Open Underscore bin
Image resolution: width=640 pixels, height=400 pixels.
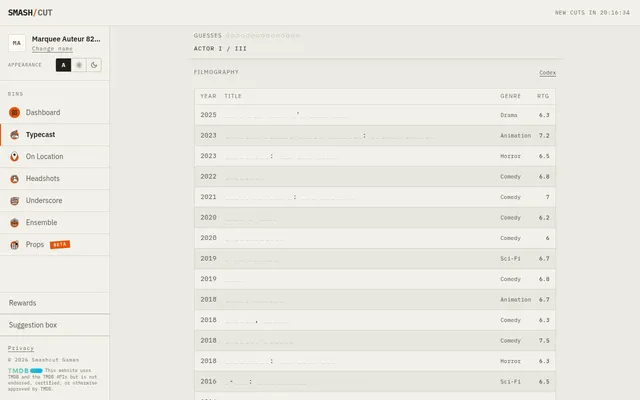coord(55,200)
